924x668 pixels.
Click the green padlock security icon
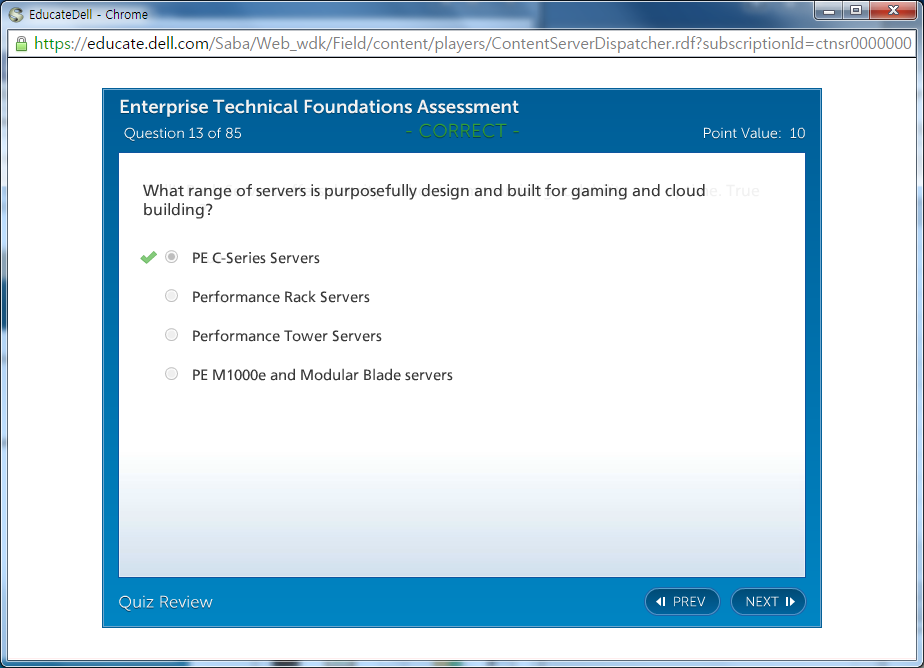coord(20,44)
